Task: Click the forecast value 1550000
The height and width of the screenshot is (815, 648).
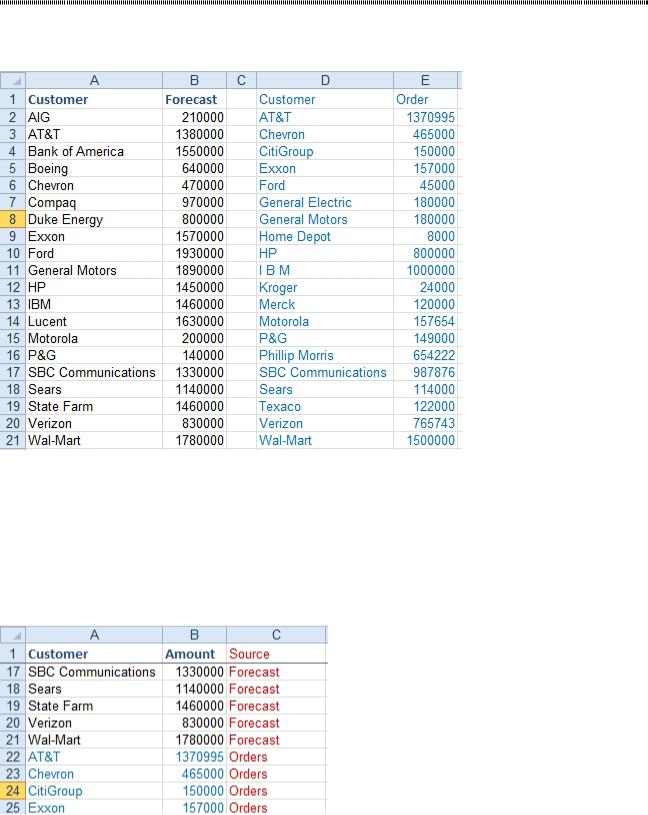Action: [194, 151]
